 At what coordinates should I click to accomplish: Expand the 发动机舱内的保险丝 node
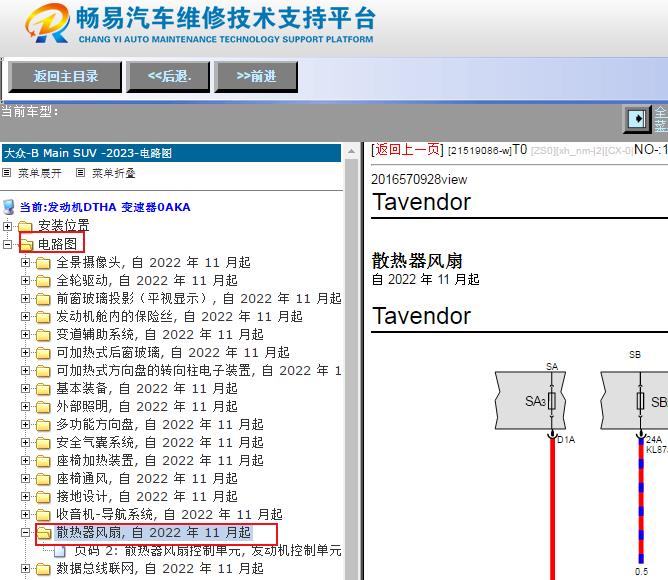(x=26, y=316)
